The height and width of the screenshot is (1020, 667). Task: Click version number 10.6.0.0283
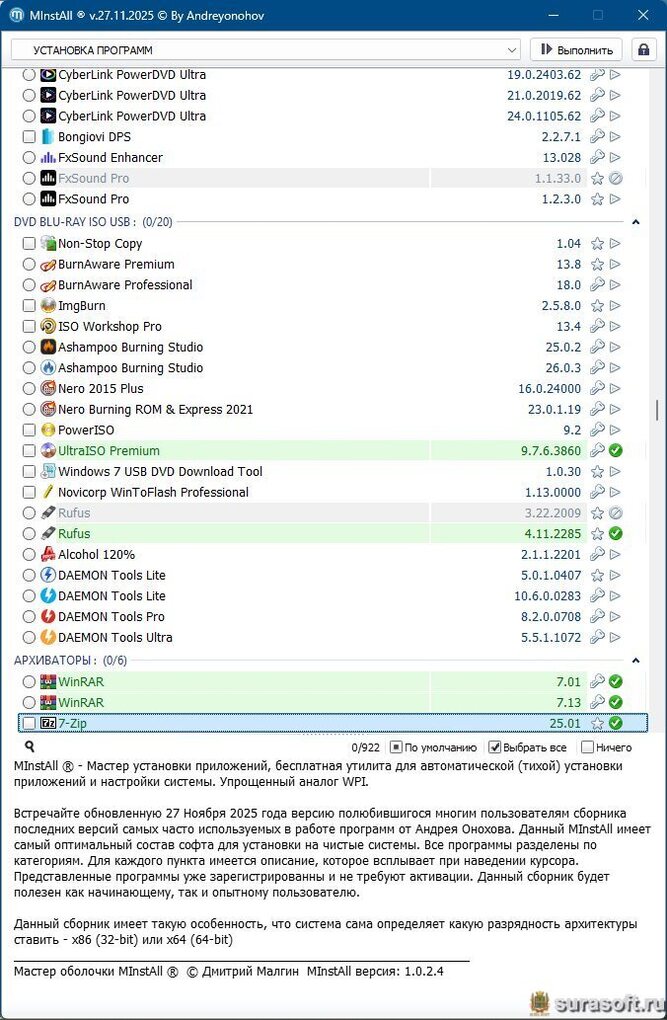click(x=547, y=596)
